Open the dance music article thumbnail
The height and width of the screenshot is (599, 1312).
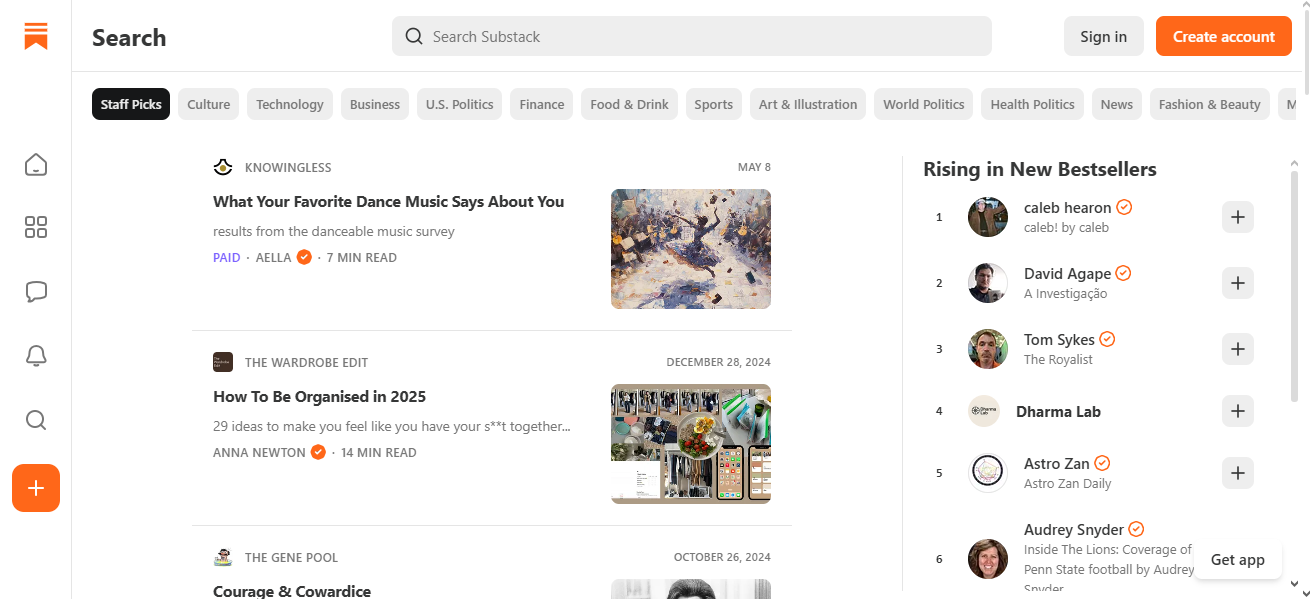point(691,249)
